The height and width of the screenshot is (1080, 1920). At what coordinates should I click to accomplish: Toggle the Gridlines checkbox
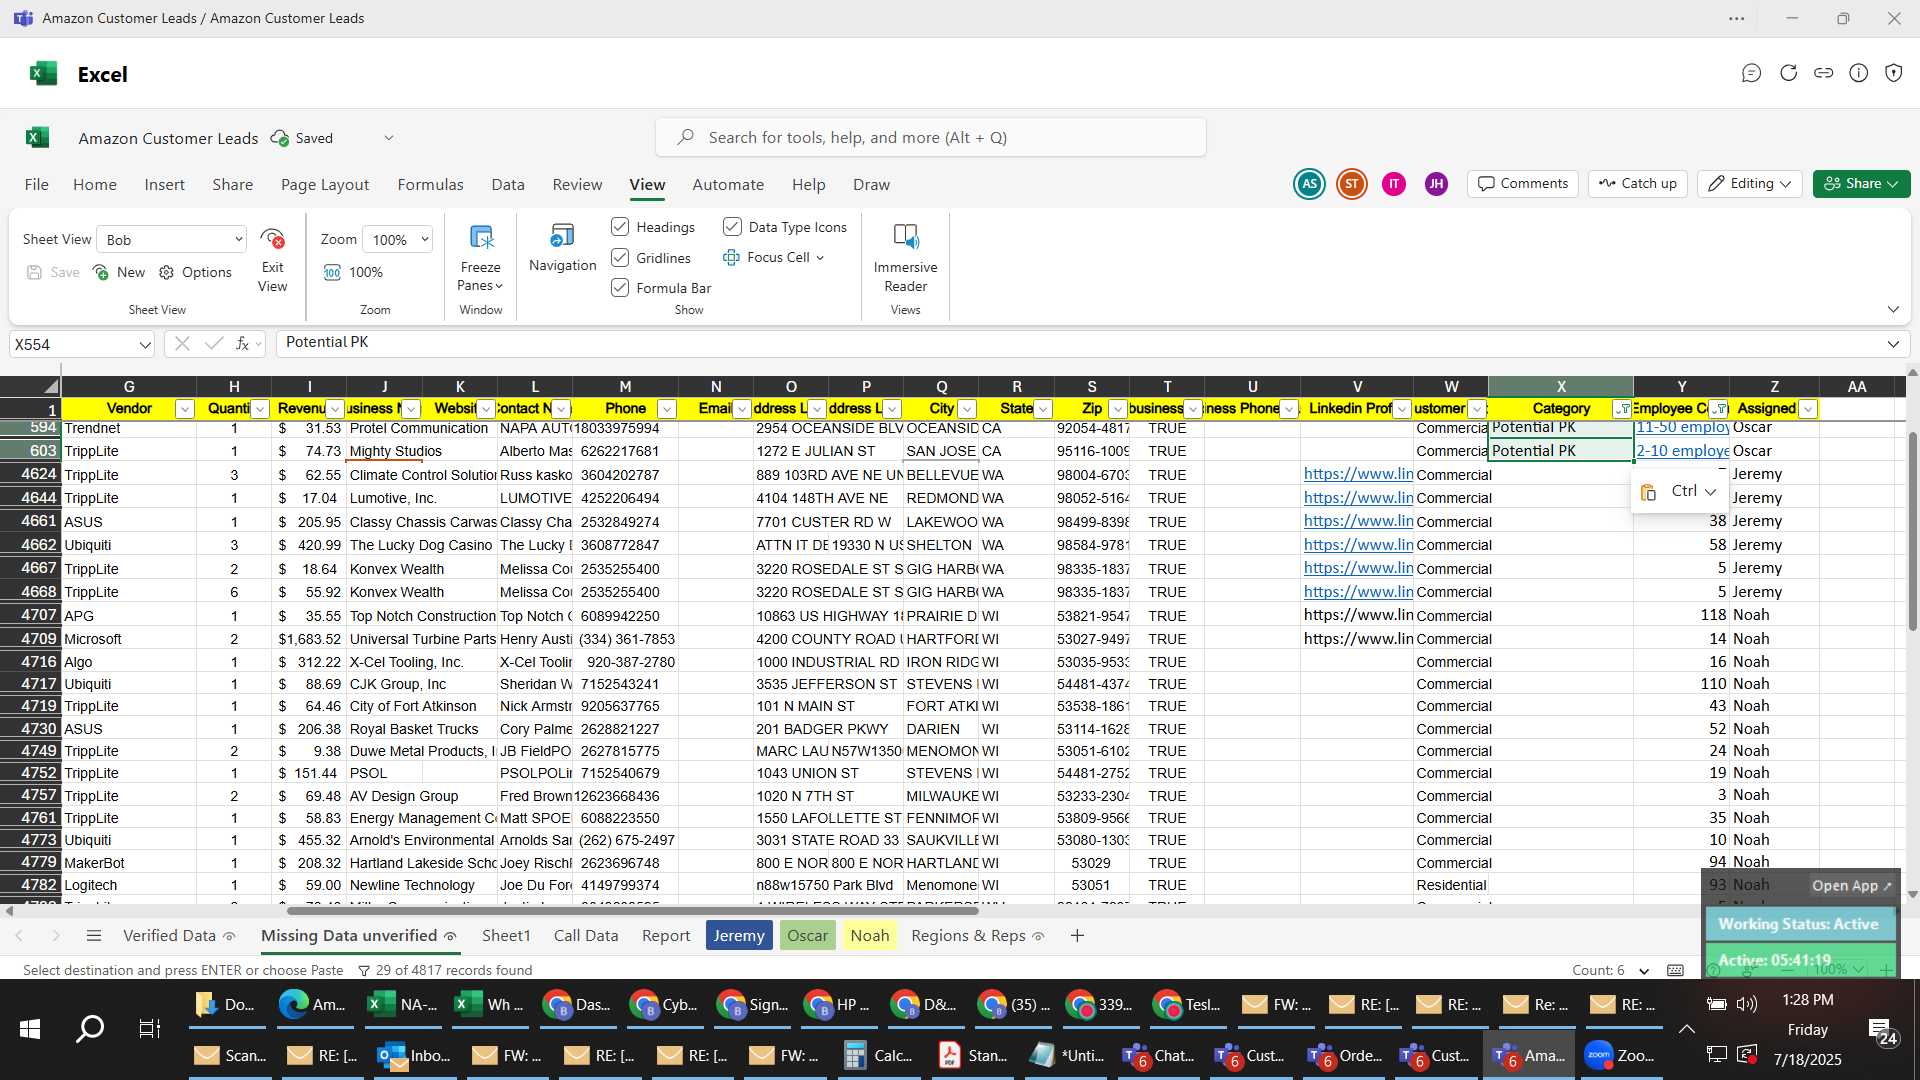[620, 258]
